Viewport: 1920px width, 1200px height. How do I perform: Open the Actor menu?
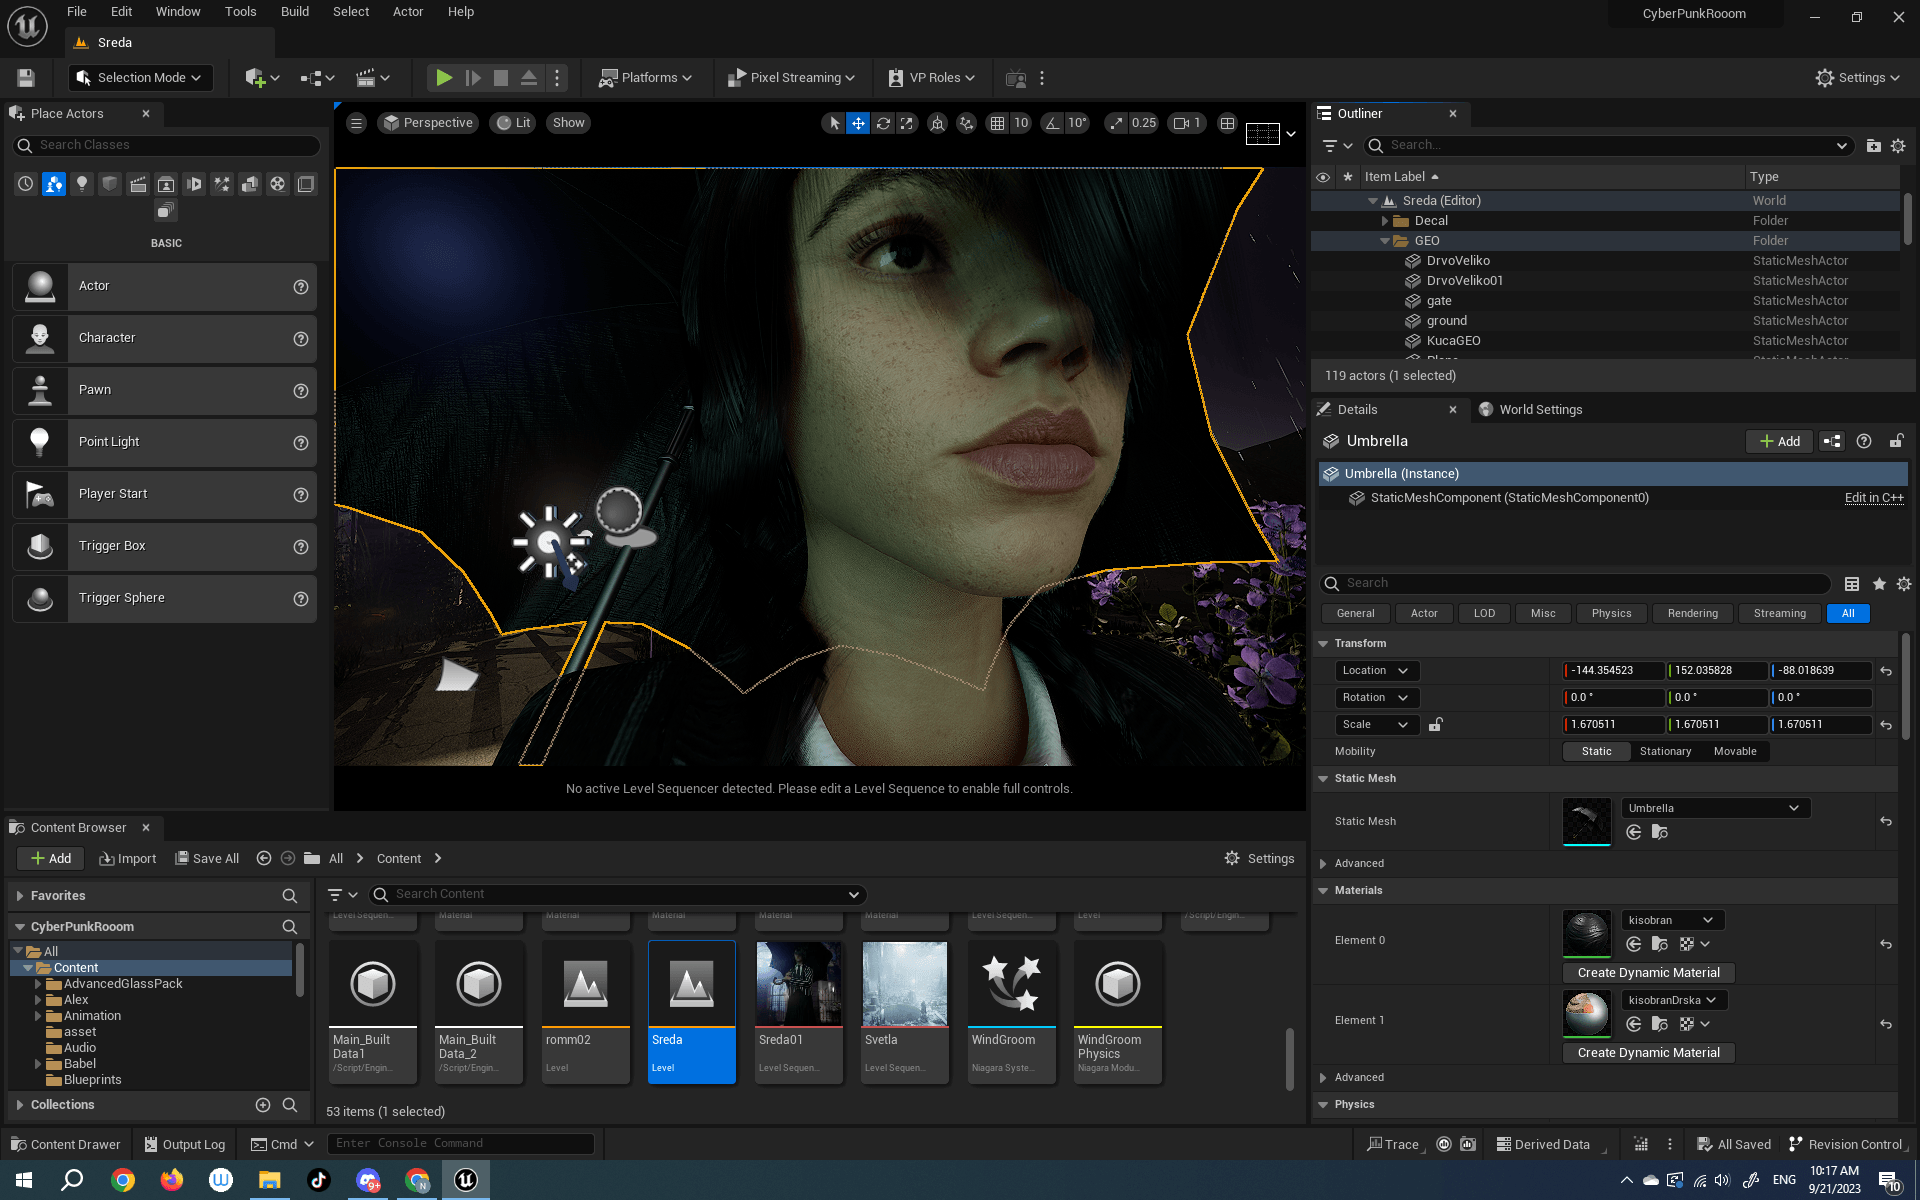tap(408, 12)
